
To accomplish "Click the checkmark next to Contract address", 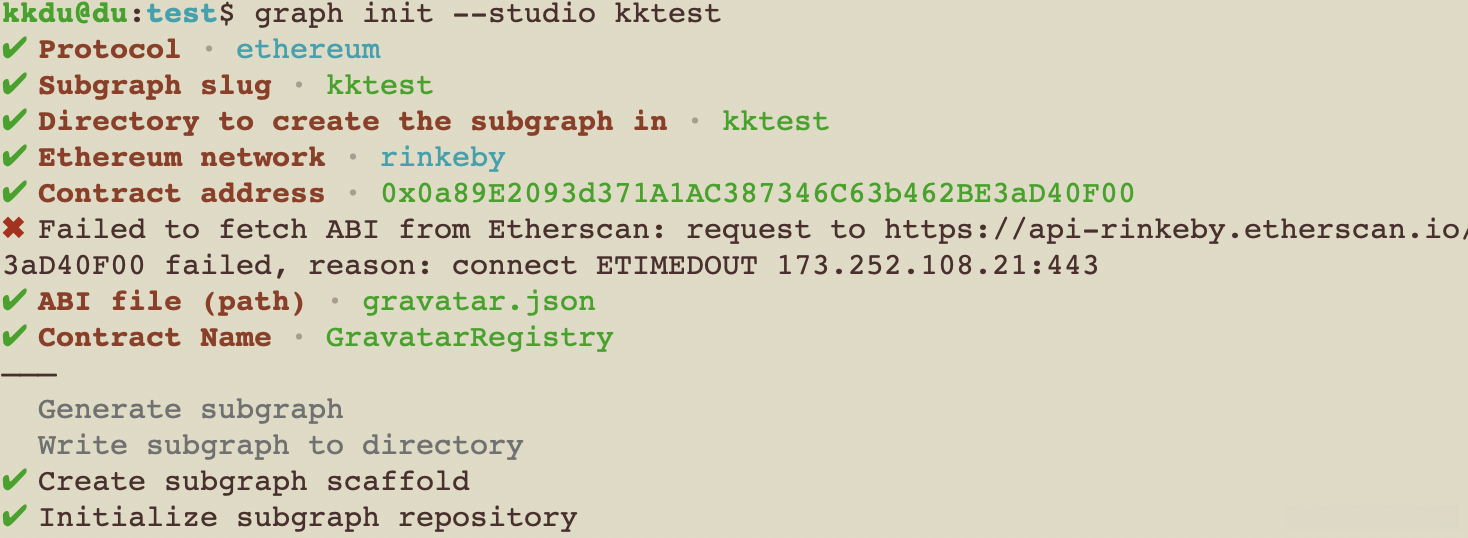I will 14,193.
